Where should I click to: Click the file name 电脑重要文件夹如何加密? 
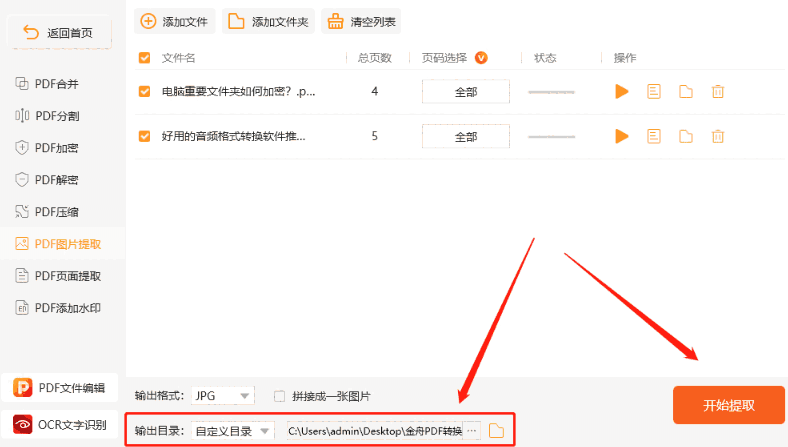coord(238,92)
